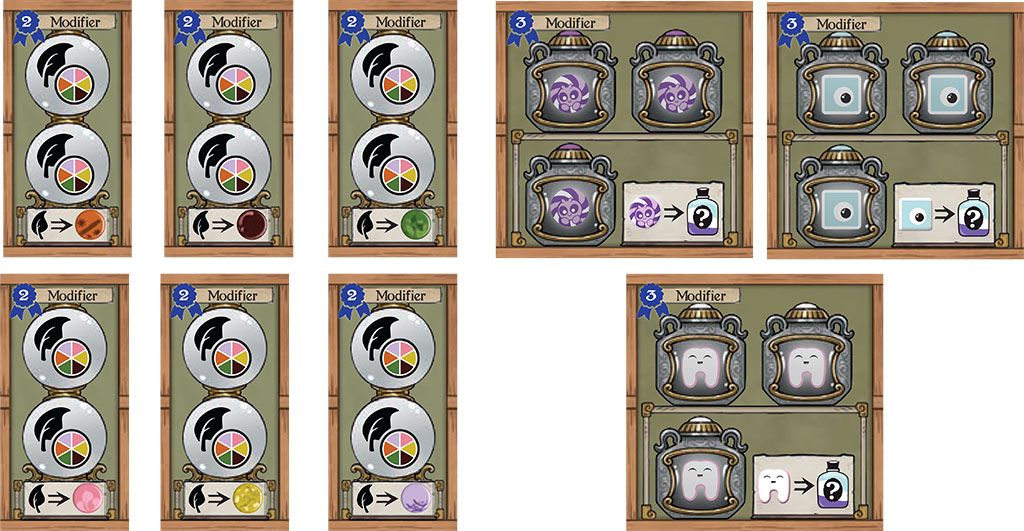Click top feather icon on yellow potion card
This screenshot has width=1024, height=531.
pyautogui.click(x=201, y=335)
